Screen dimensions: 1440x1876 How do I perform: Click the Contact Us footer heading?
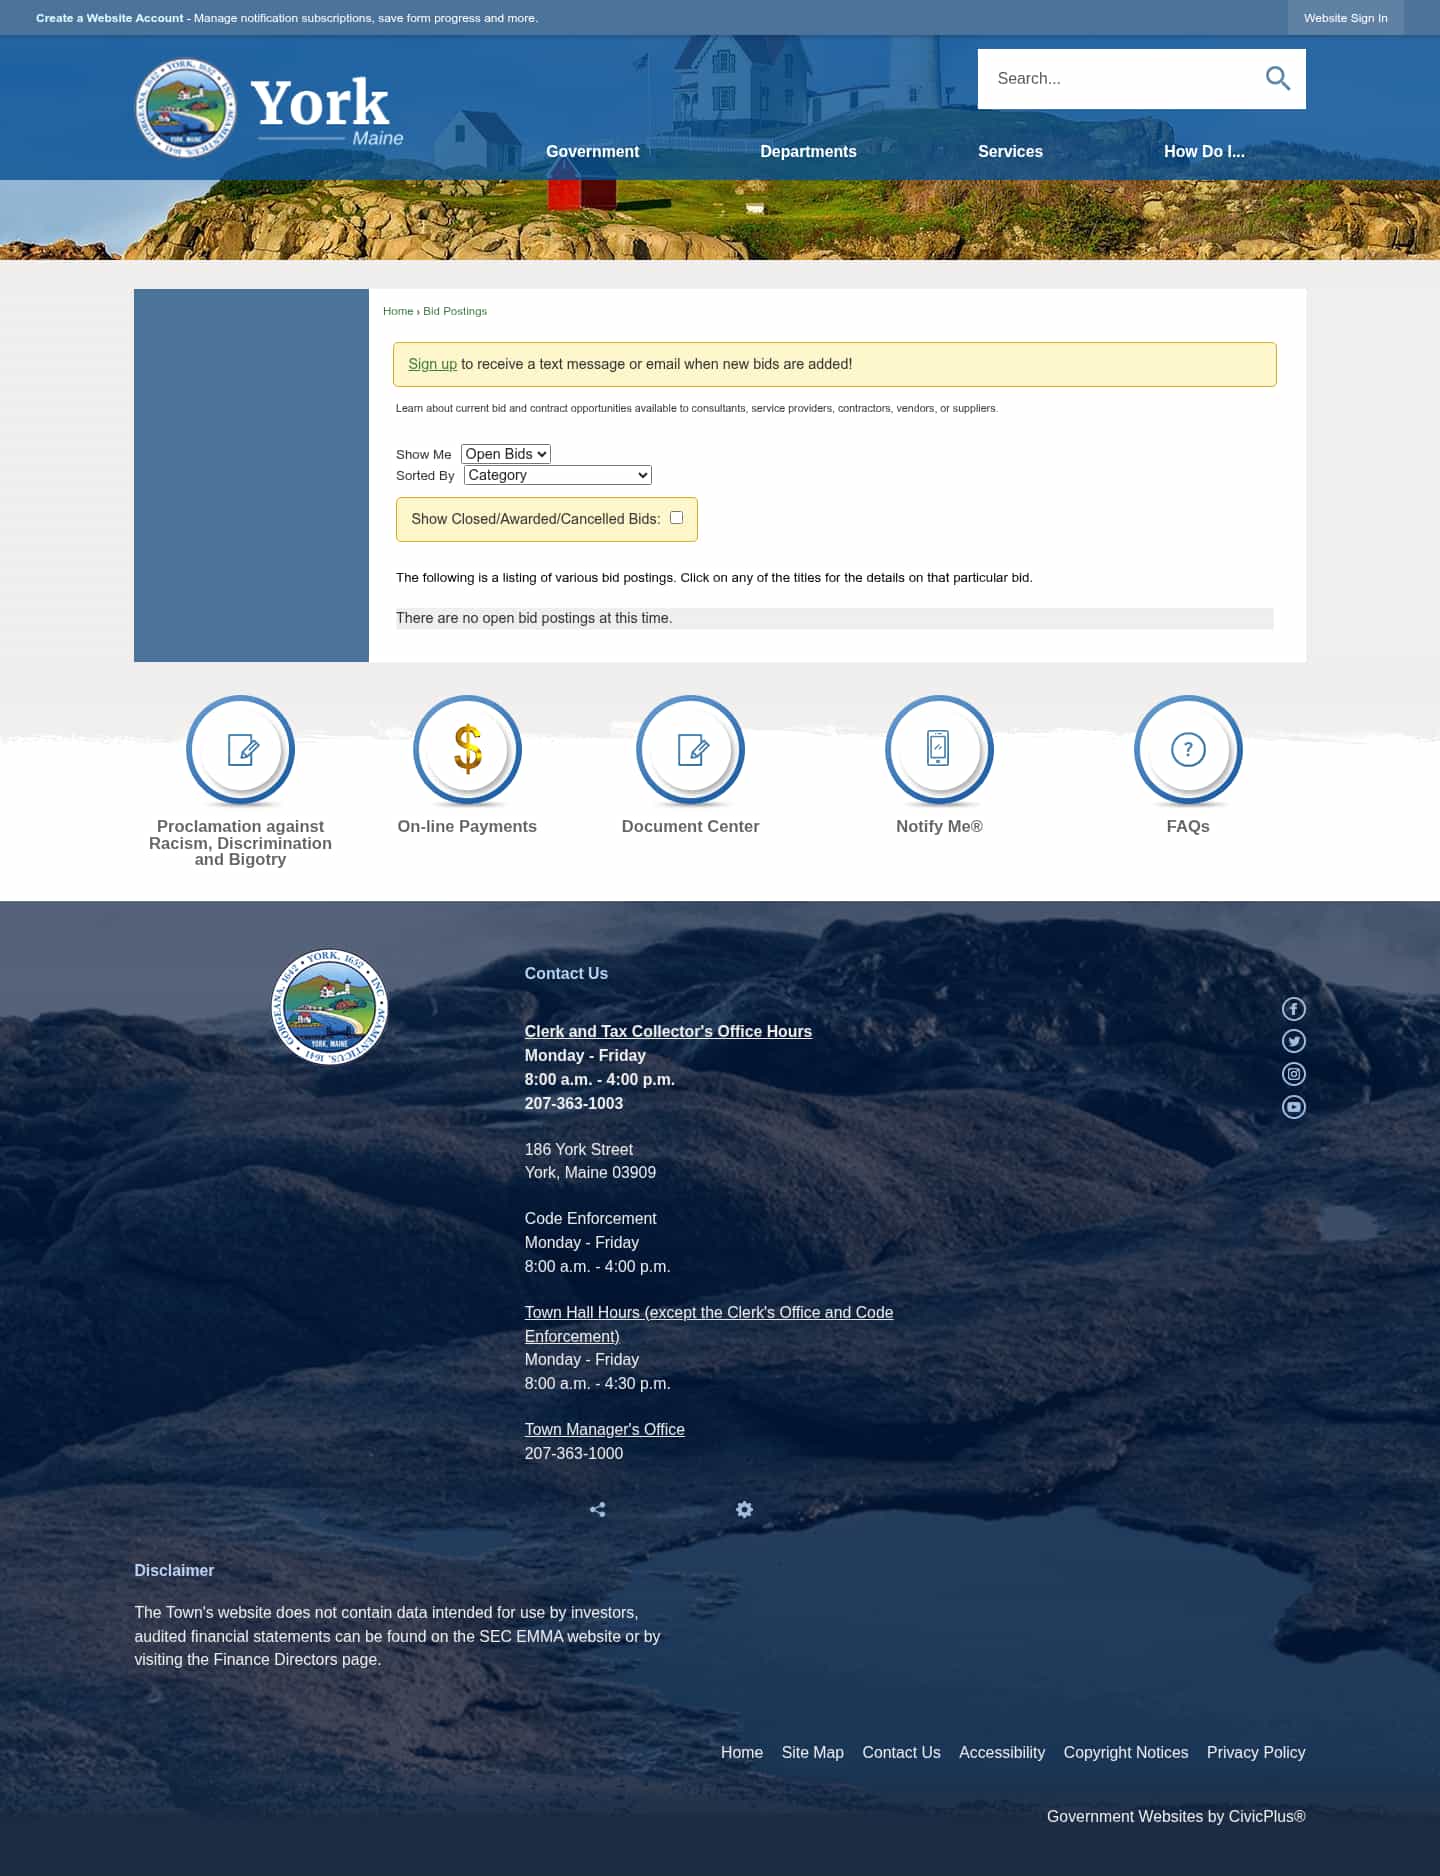(x=566, y=973)
